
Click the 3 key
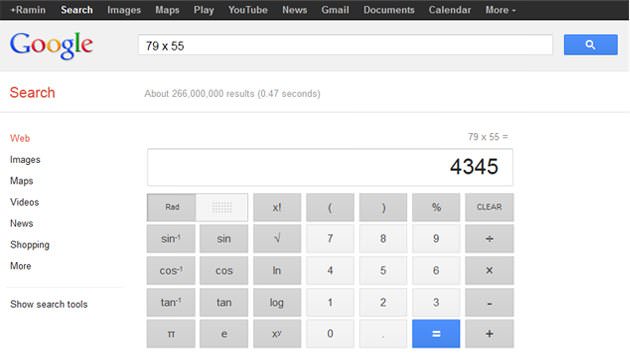pos(436,302)
